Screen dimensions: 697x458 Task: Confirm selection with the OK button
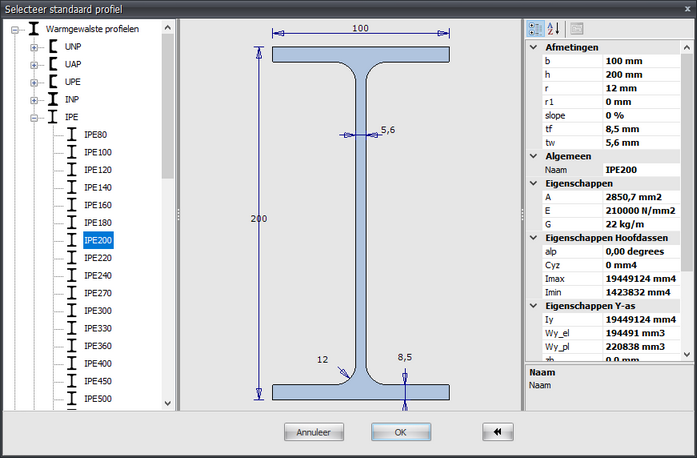pyautogui.click(x=401, y=432)
